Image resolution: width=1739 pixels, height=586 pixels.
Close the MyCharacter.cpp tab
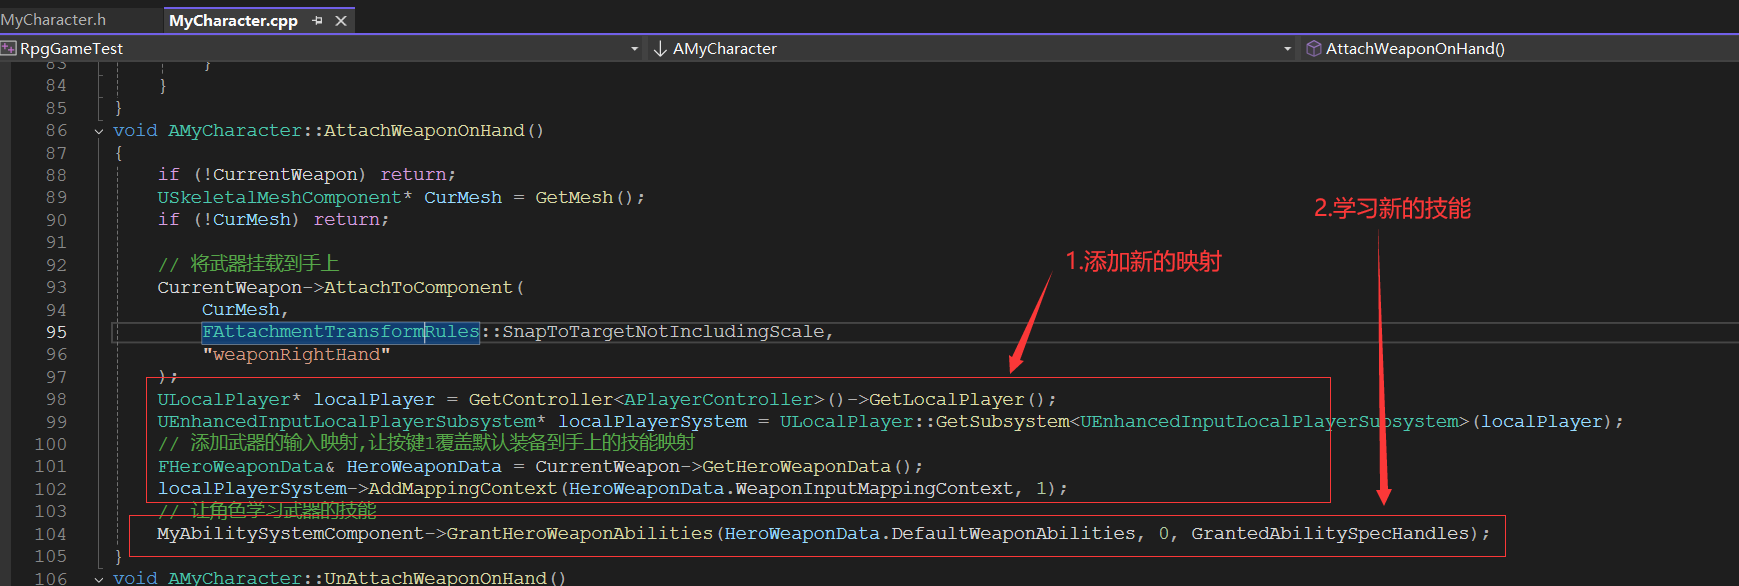(x=341, y=21)
